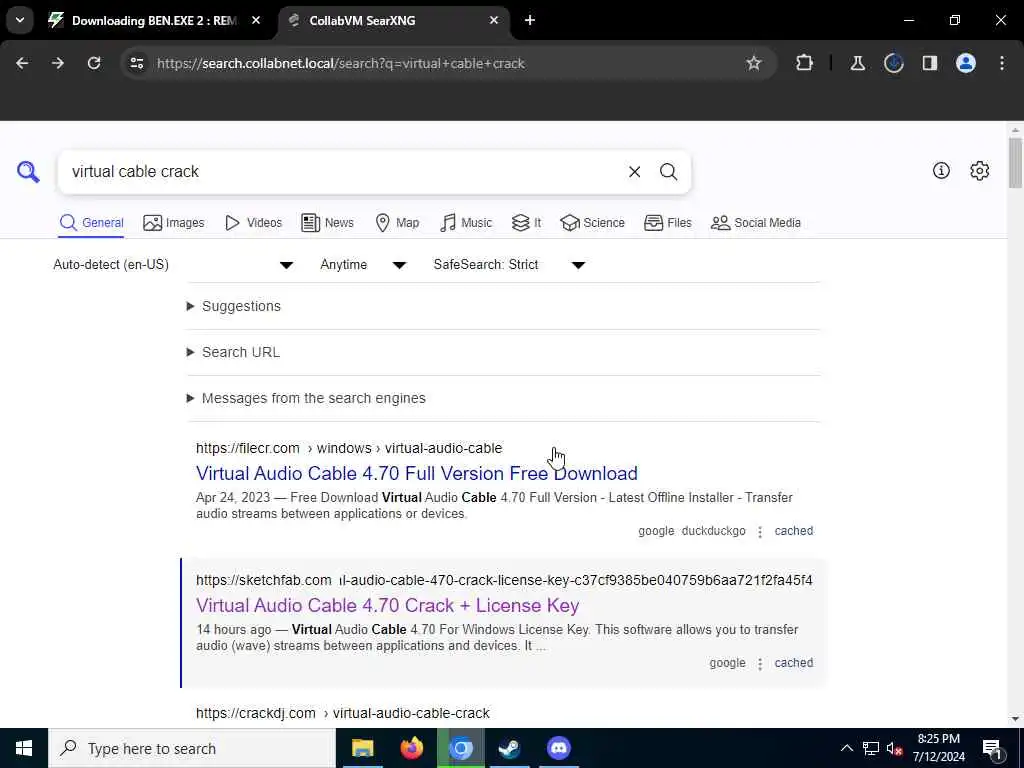The width and height of the screenshot is (1024, 768).
Task: Open the three-dot options of filecr result
Action: [x=760, y=532]
